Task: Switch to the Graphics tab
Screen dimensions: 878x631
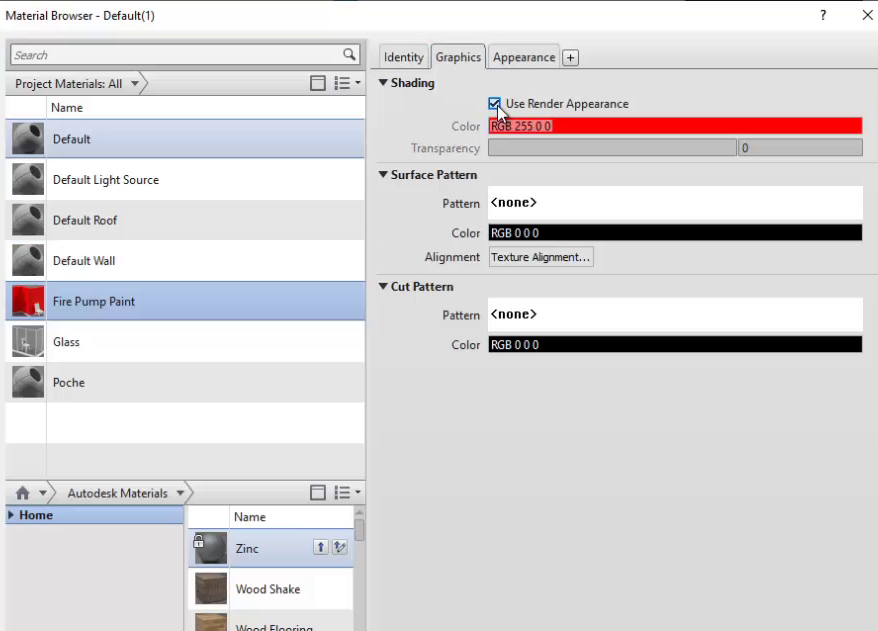Action: click(458, 57)
